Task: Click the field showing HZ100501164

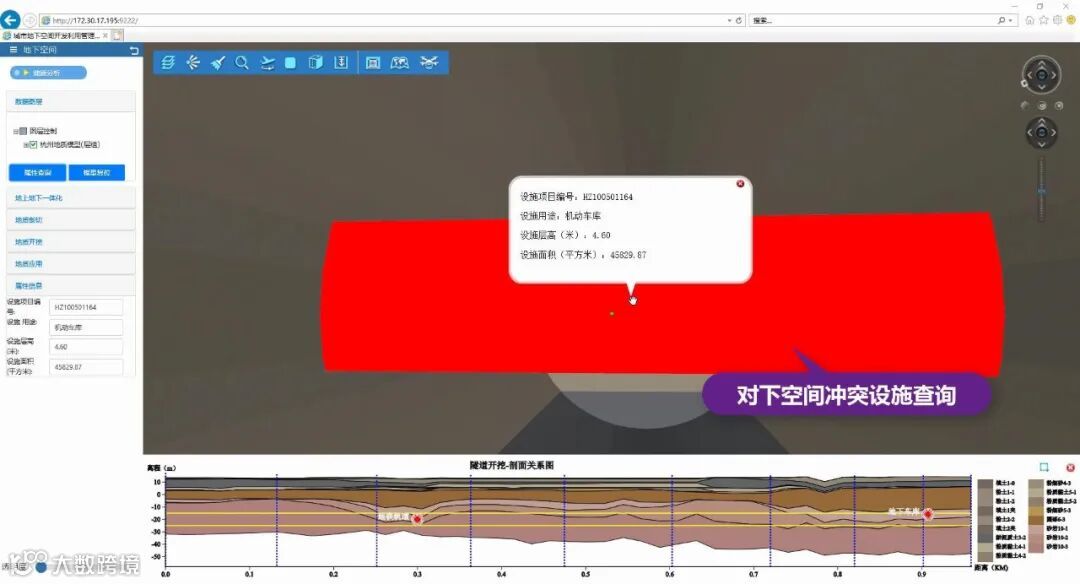Action: click(86, 307)
